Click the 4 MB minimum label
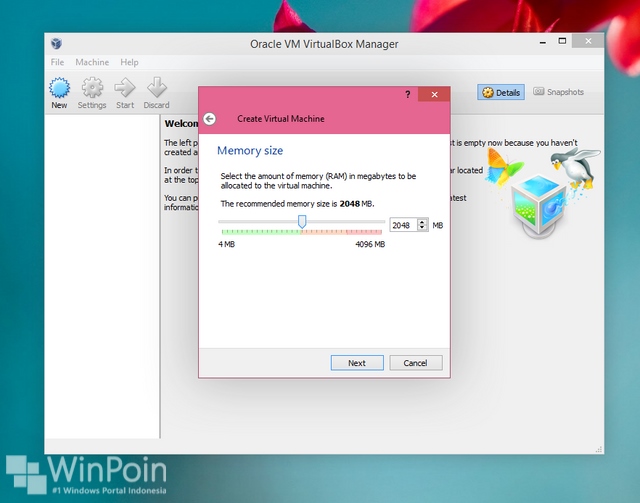Viewport: 640px width, 503px height. pos(227,244)
